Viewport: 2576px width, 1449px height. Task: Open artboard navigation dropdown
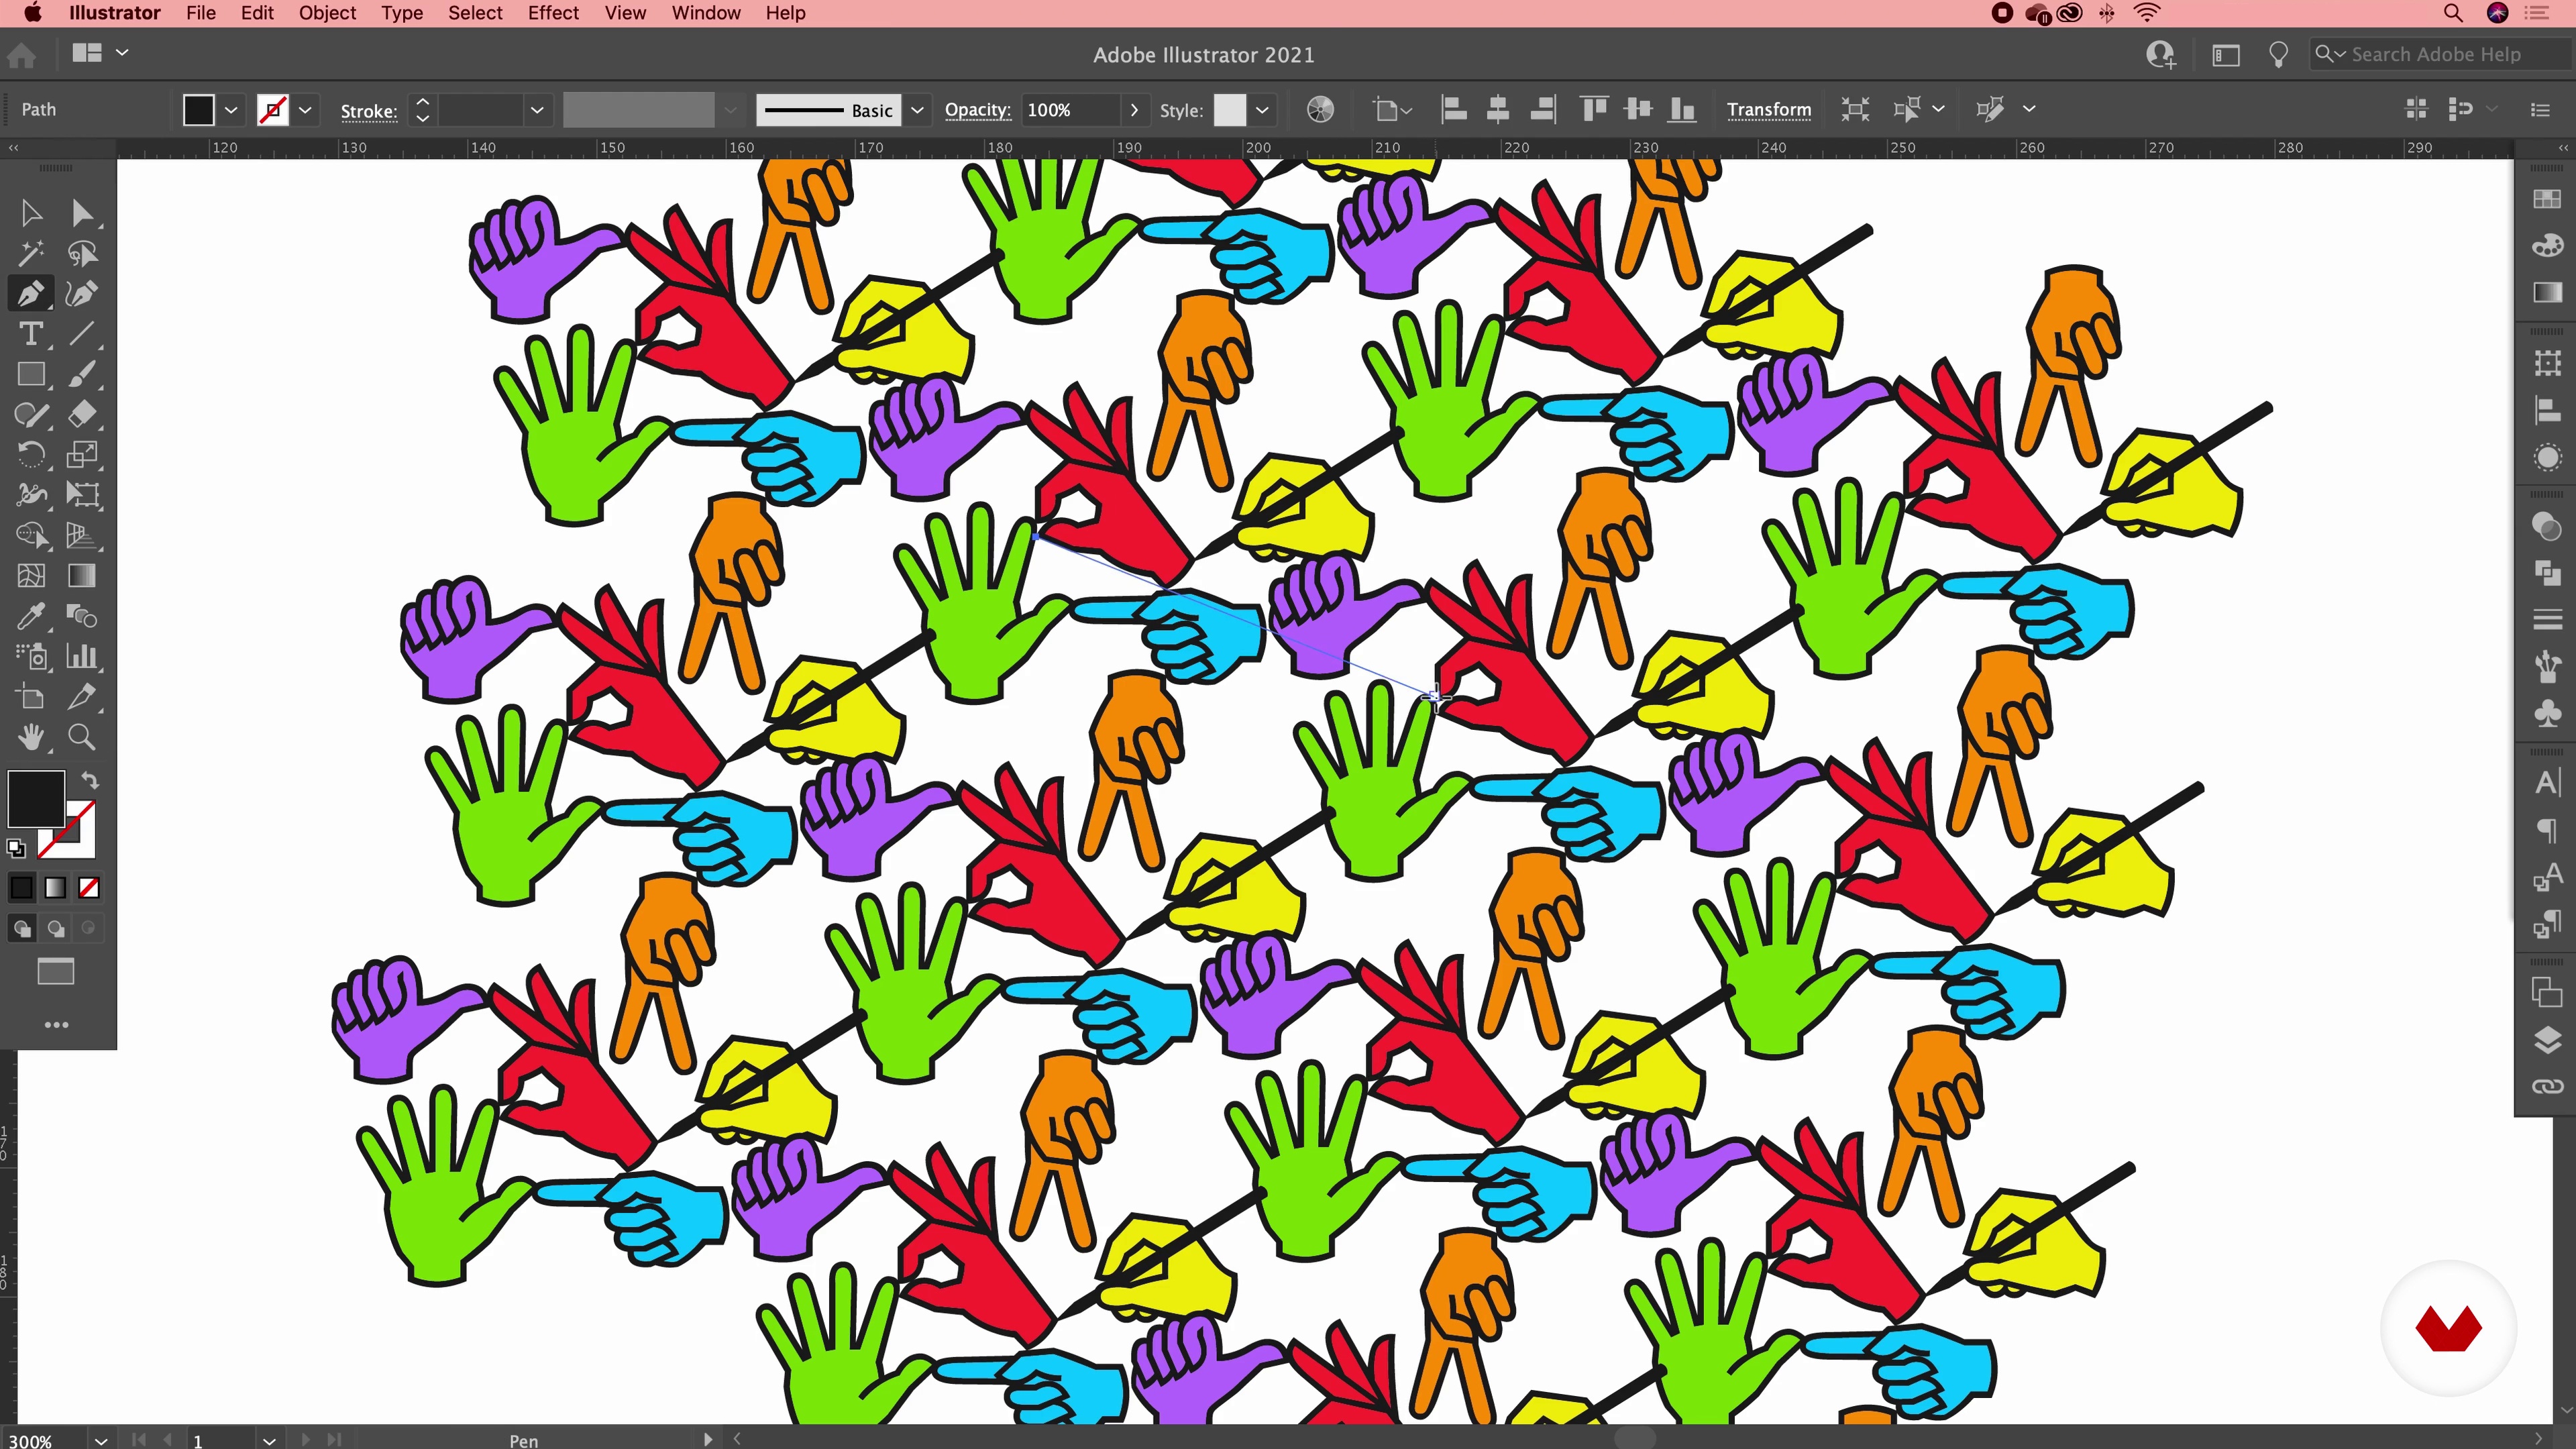(x=269, y=1440)
